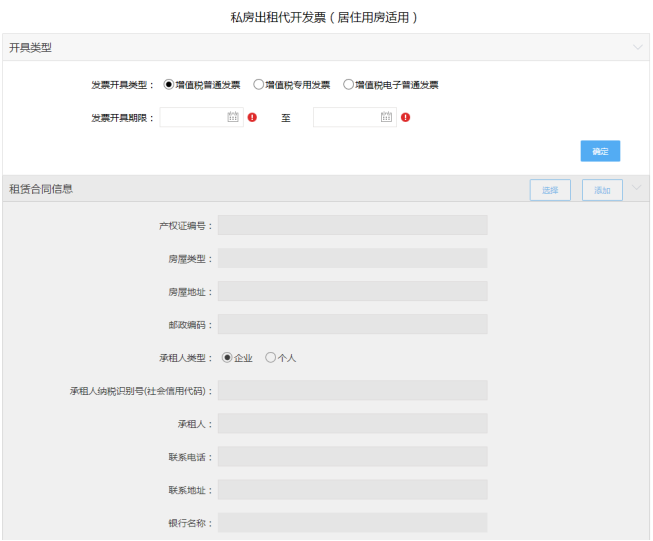Click the 开具类型 section header text
The height and width of the screenshot is (541, 653).
tap(30, 47)
